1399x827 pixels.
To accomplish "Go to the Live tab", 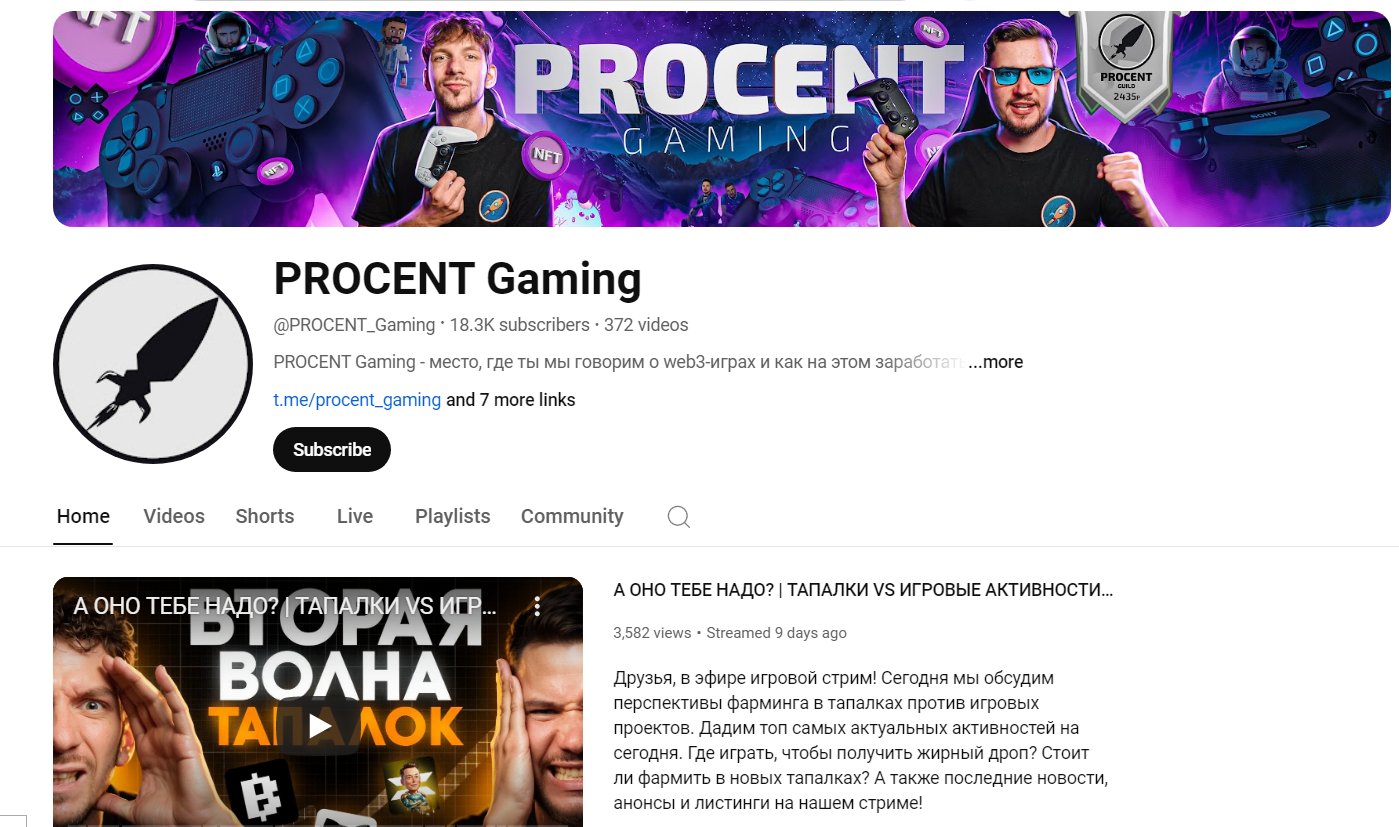I will click(x=355, y=516).
